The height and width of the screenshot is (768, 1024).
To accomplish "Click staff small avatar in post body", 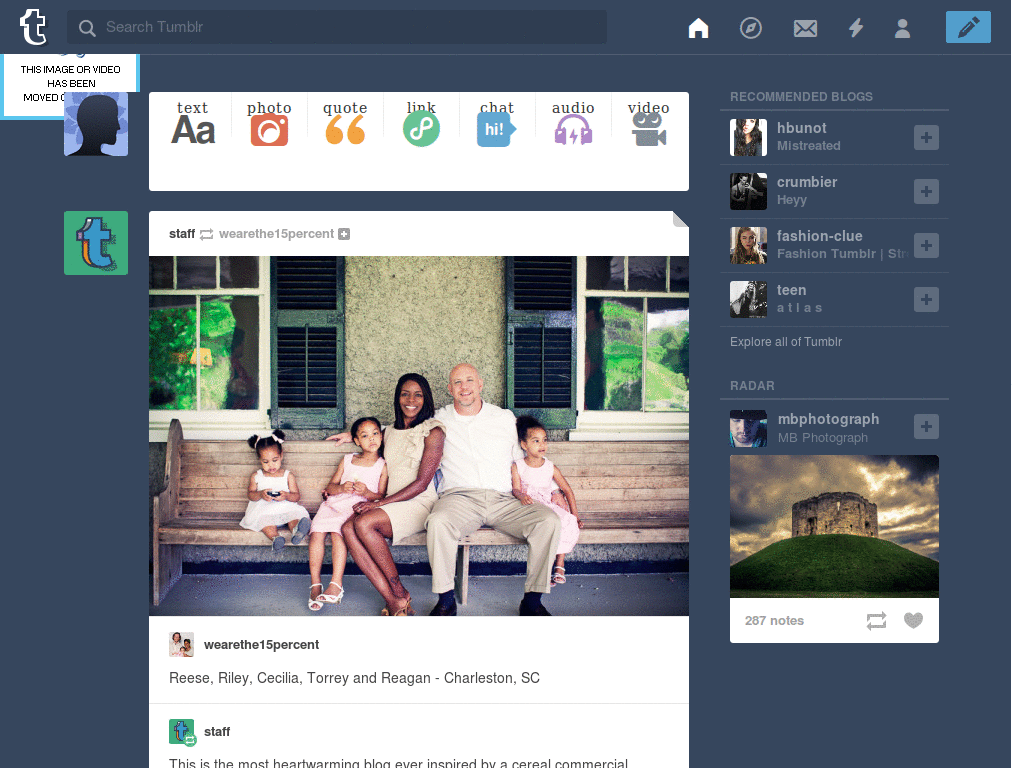I will pos(182,732).
